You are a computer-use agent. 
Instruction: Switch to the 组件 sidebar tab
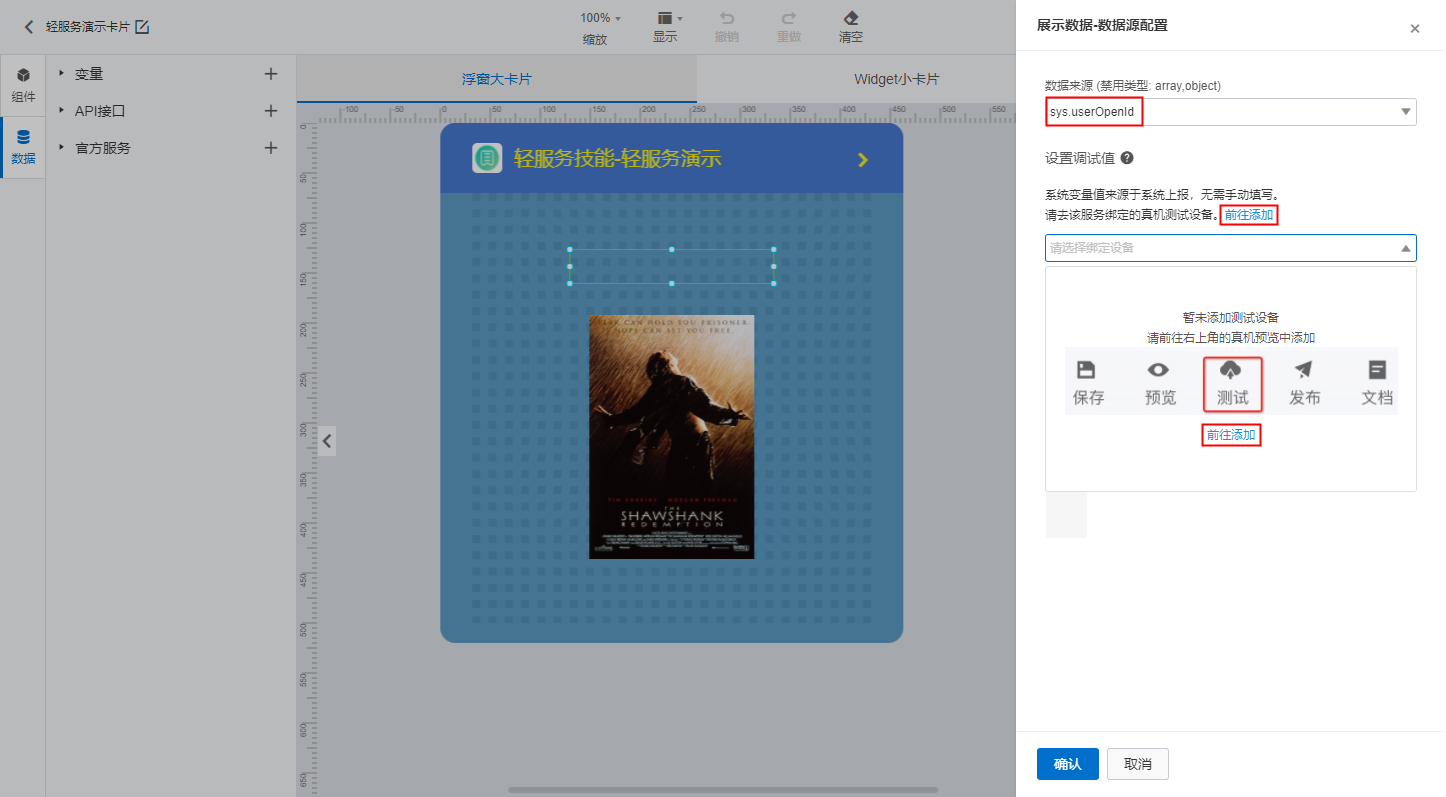pyautogui.click(x=23, y=85)
